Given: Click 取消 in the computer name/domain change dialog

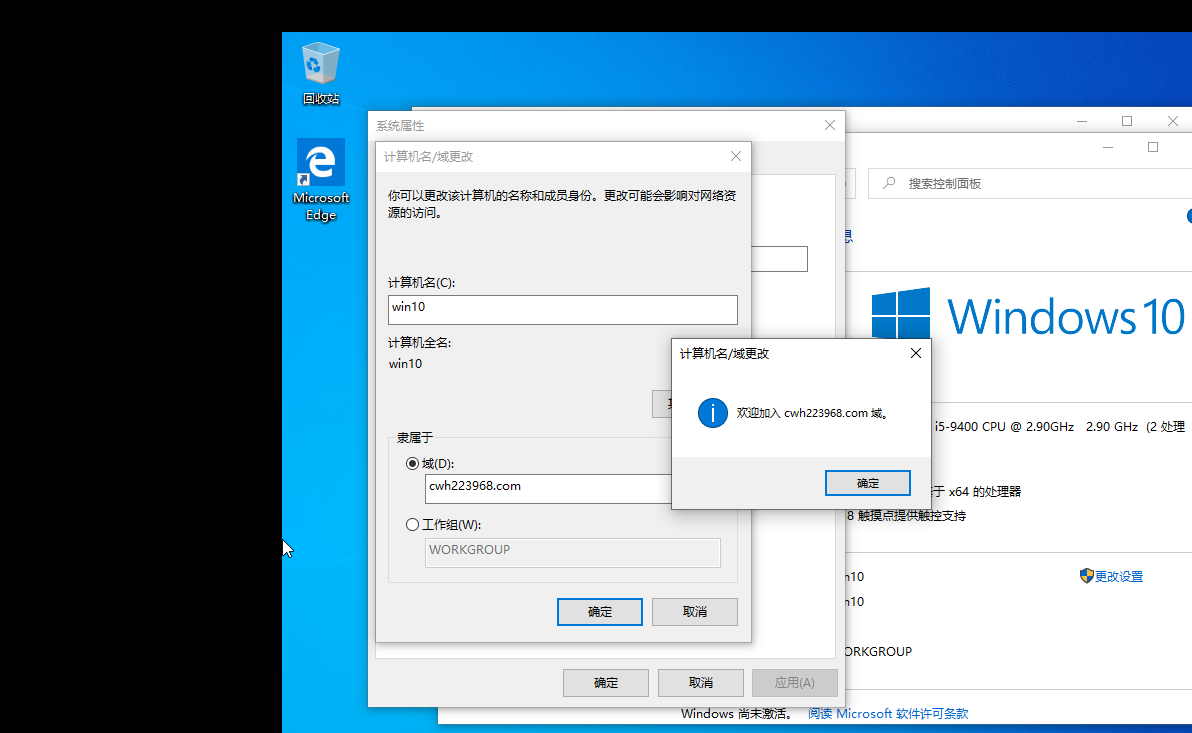Looking at the screenshot, I should [x=695, y=612].
